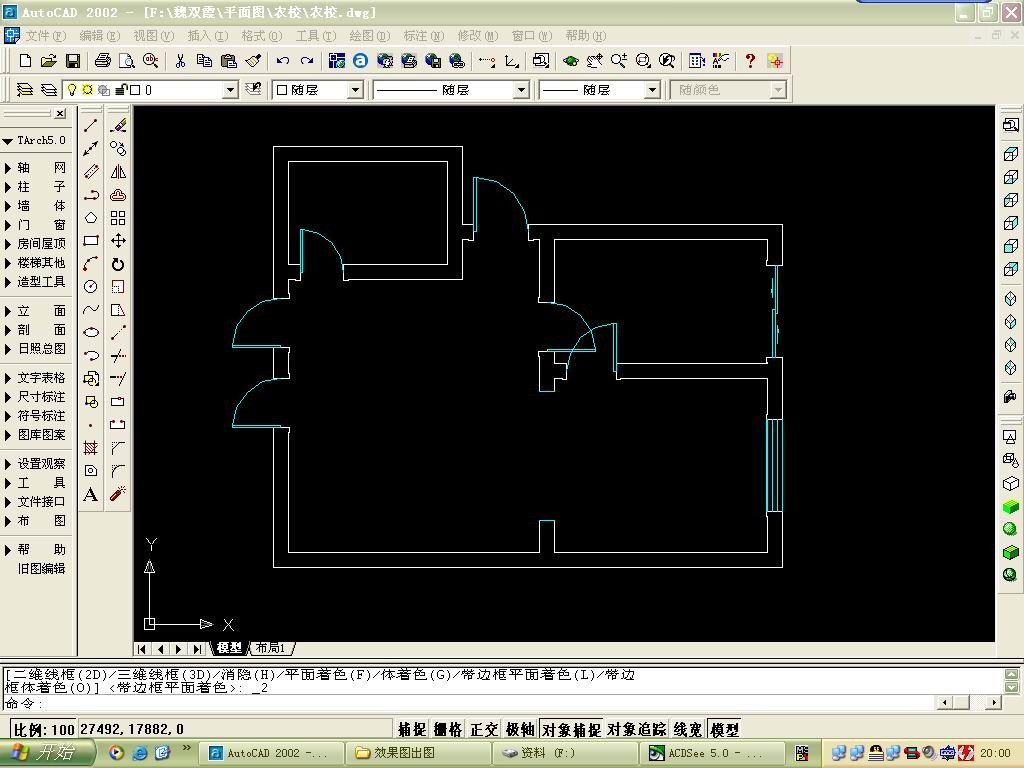
Task: Click the 随层 color swatch box
Action: (x=281, y=90)
